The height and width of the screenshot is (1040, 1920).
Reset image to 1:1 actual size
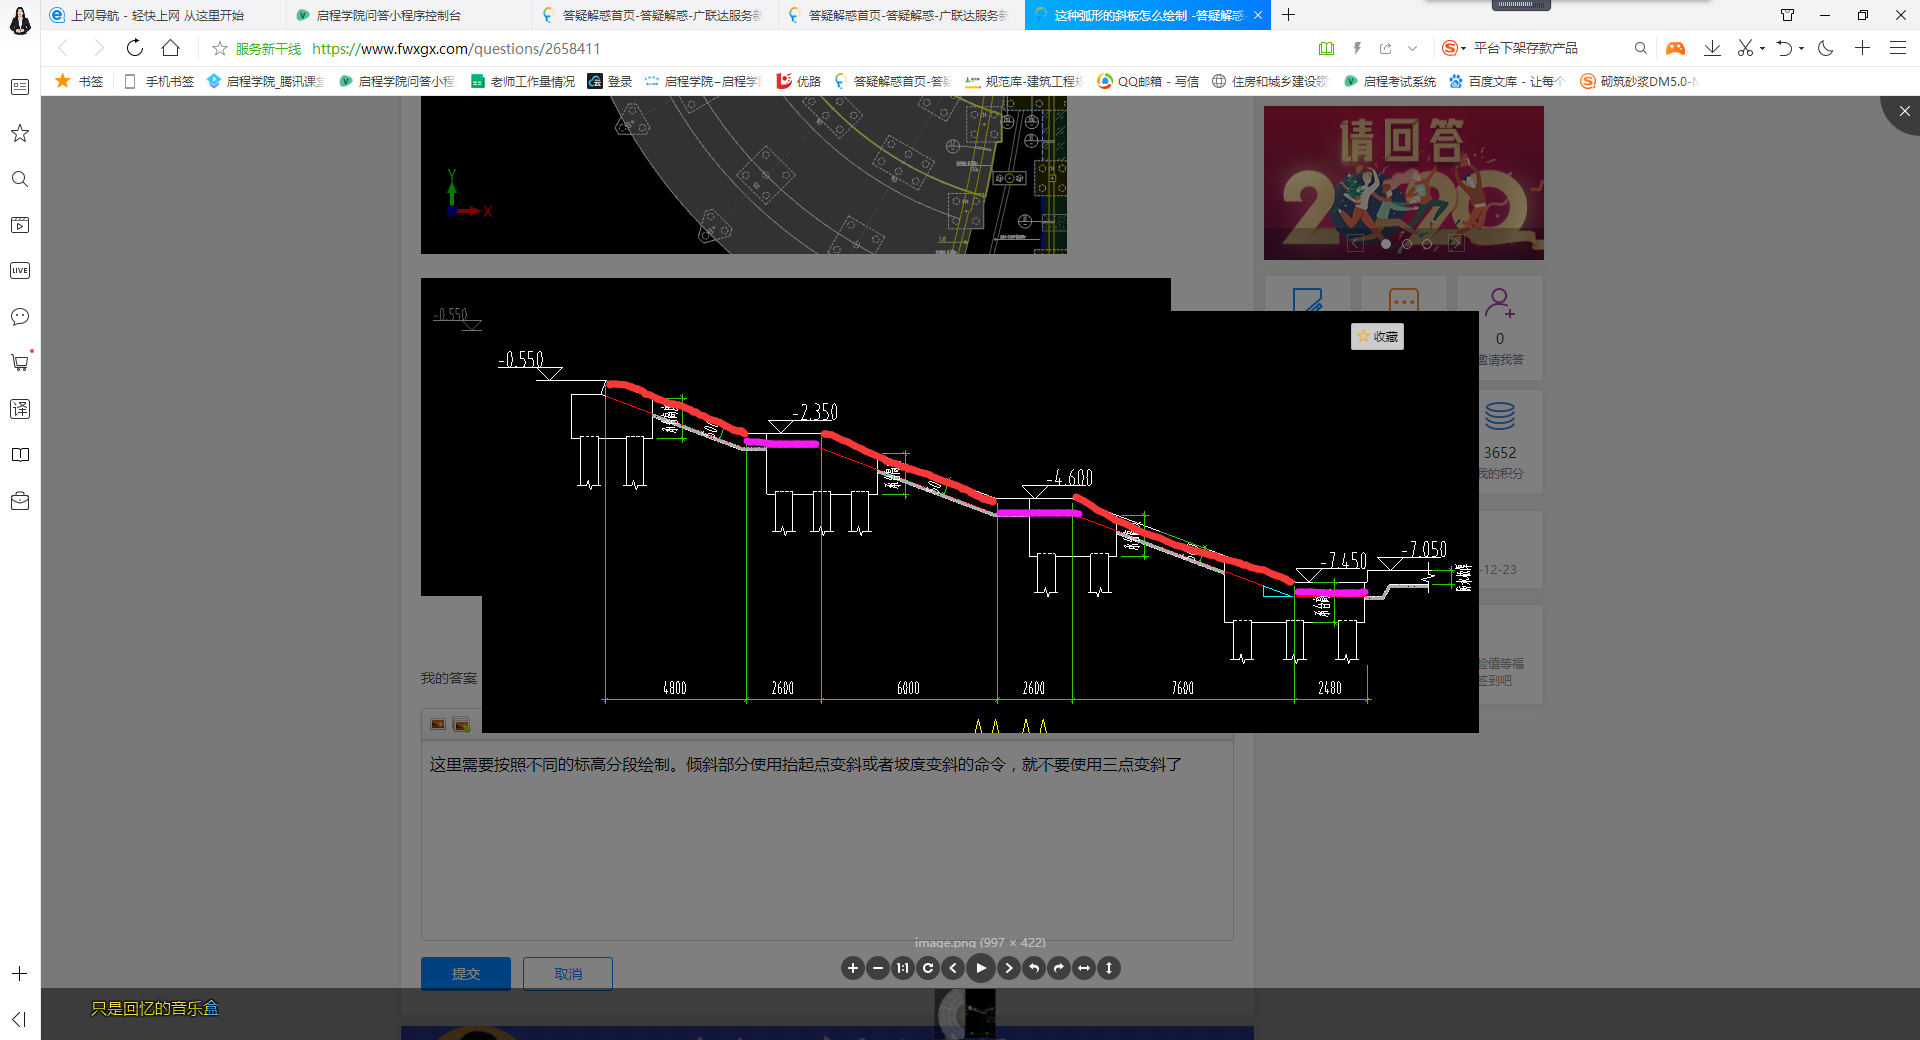(x=903, y=968)
